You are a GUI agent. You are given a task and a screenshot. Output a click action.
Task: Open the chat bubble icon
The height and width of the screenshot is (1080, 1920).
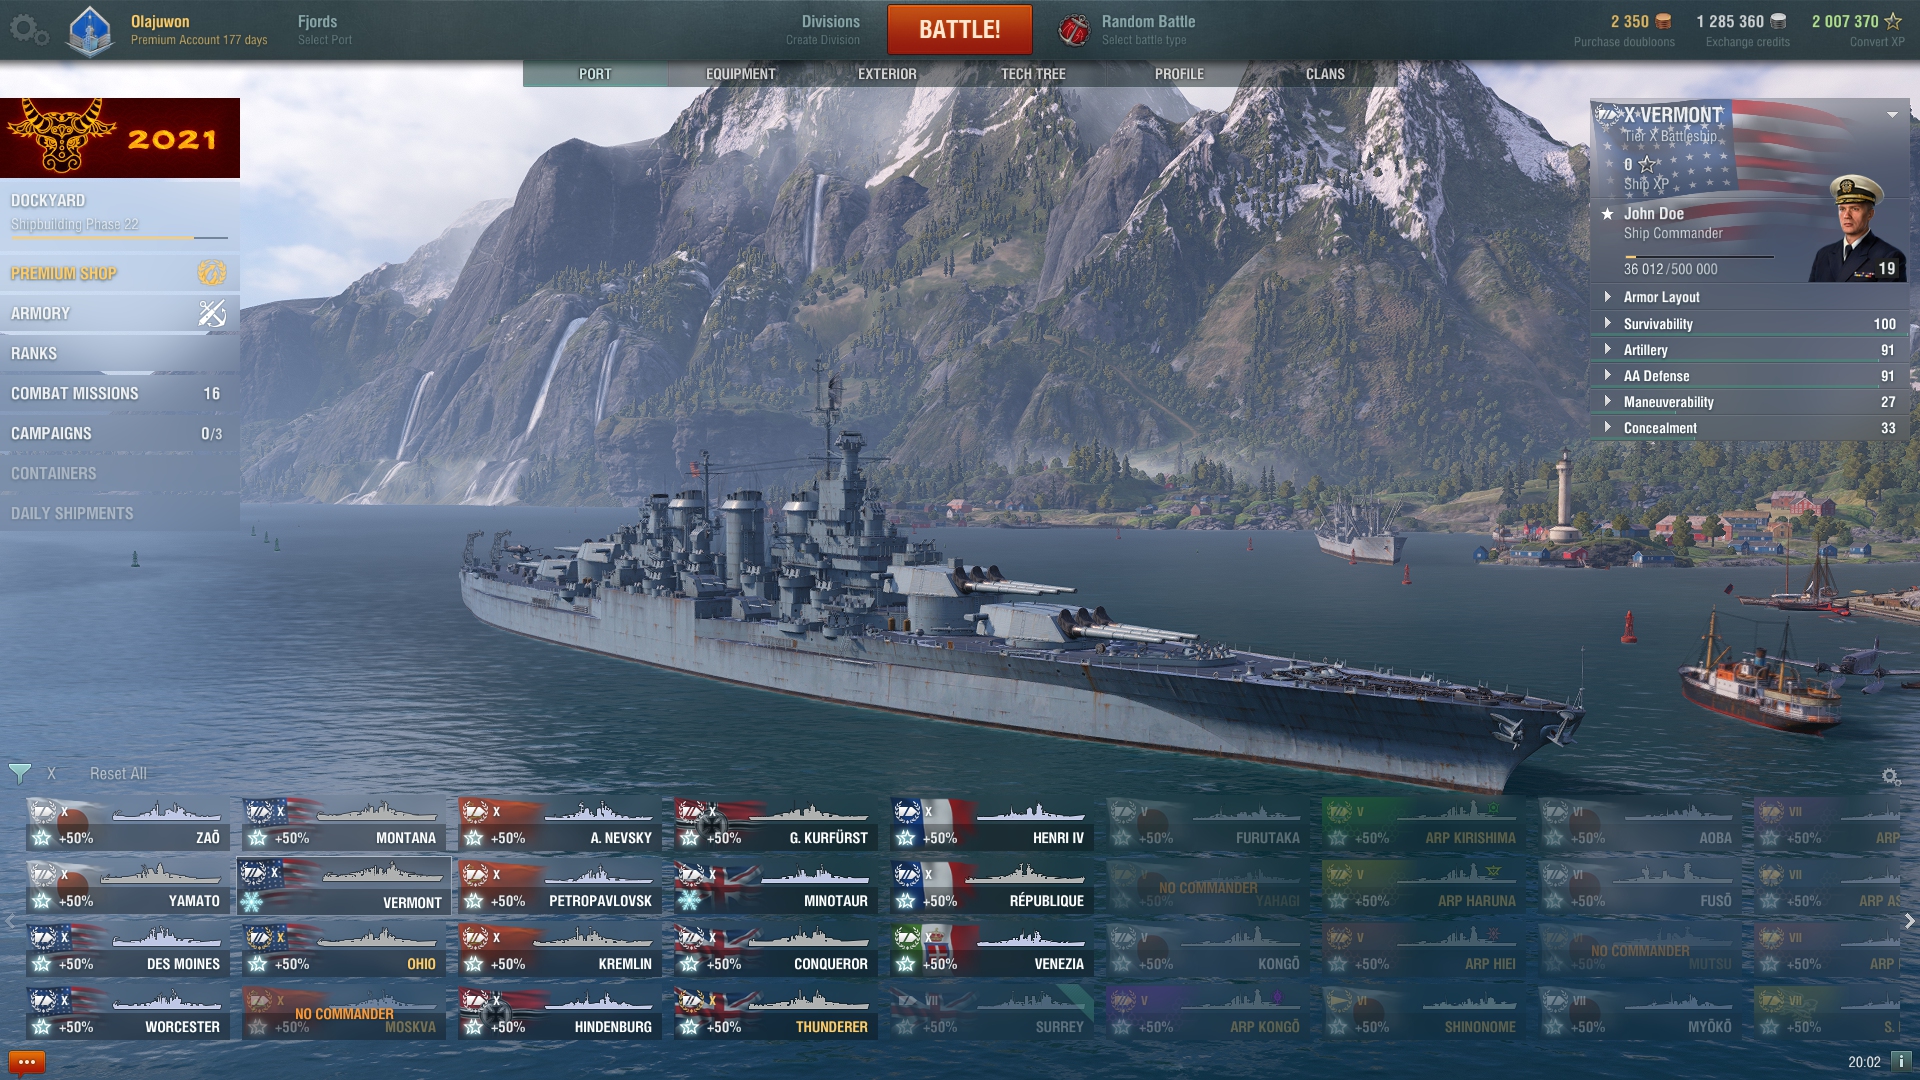(27, 1062)
